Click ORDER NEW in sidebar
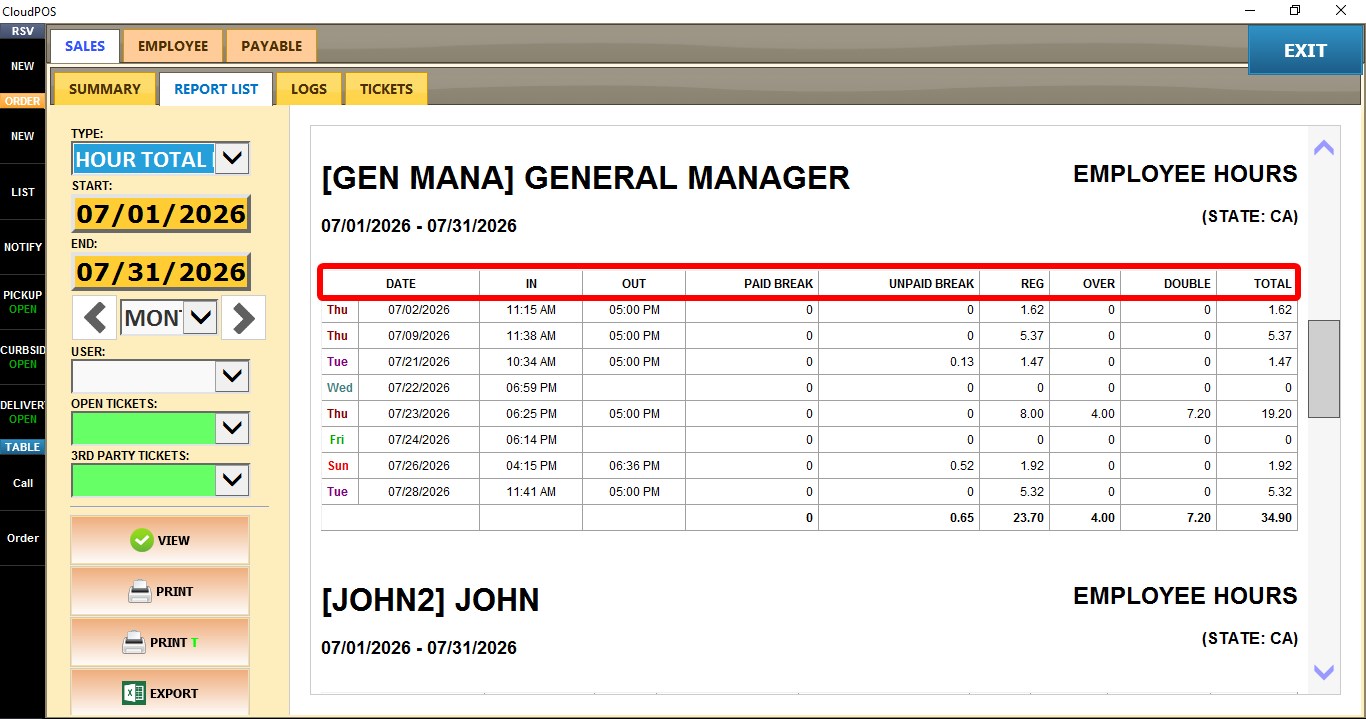 [22, 136]
